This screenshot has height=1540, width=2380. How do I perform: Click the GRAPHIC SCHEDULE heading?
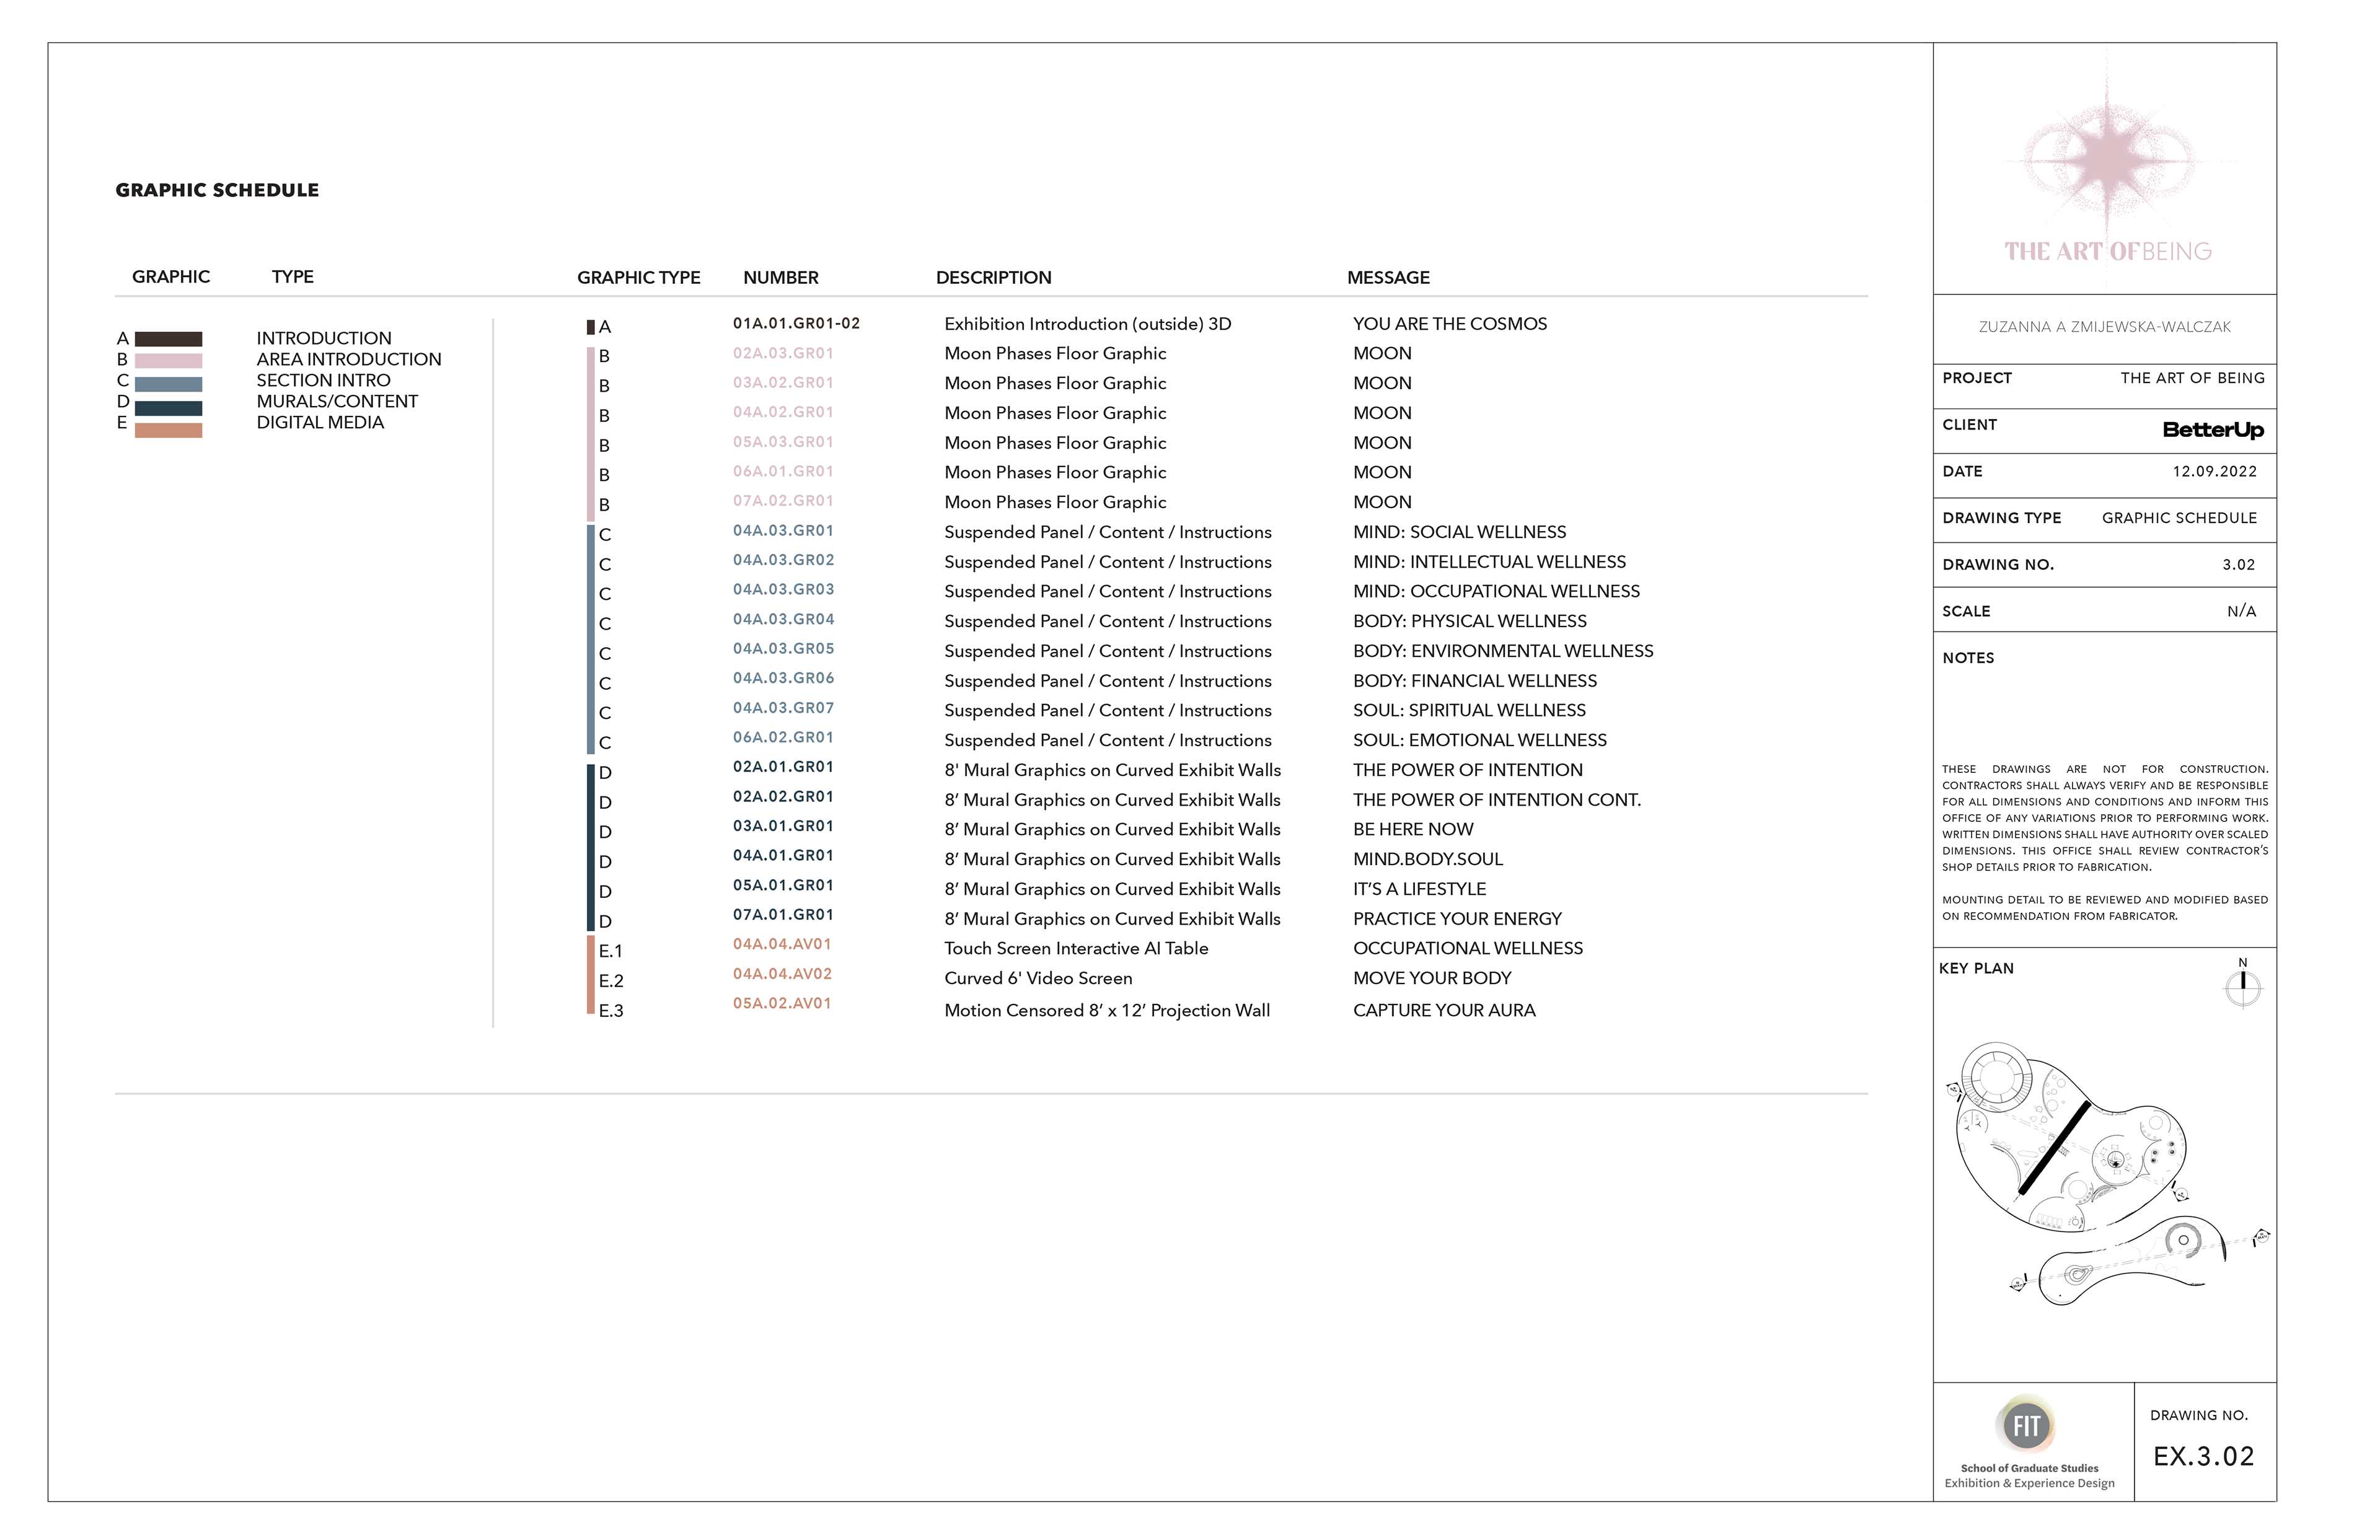click(x=217, y=190)
